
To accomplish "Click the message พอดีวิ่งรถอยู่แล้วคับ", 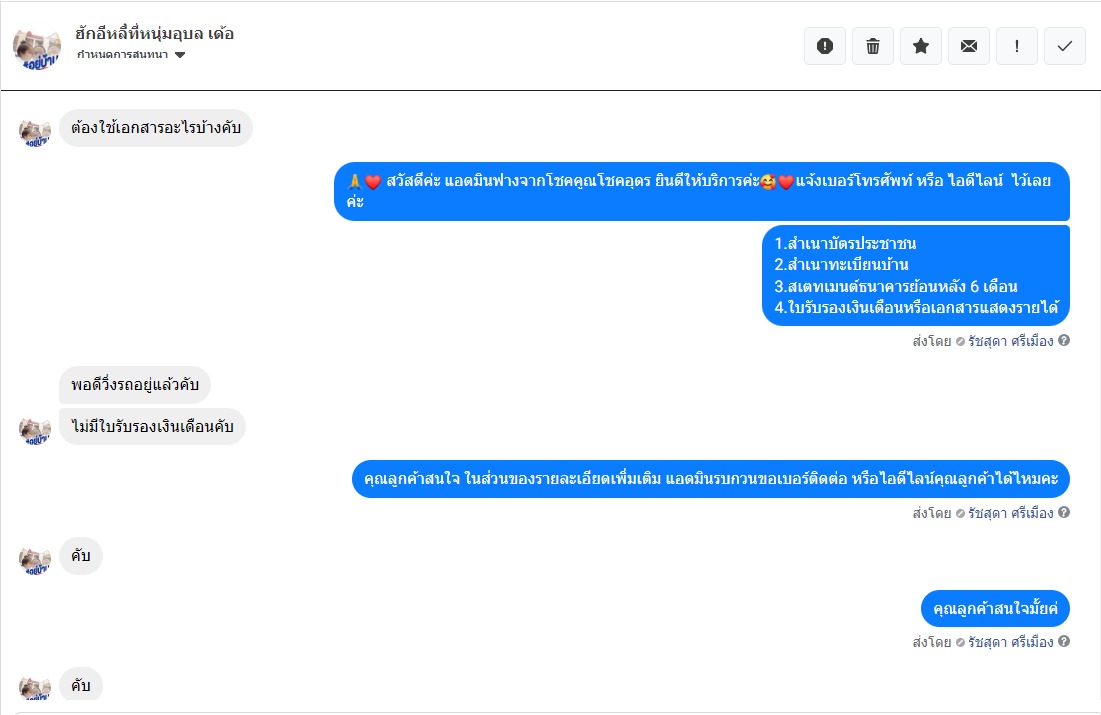I will 135,385.
